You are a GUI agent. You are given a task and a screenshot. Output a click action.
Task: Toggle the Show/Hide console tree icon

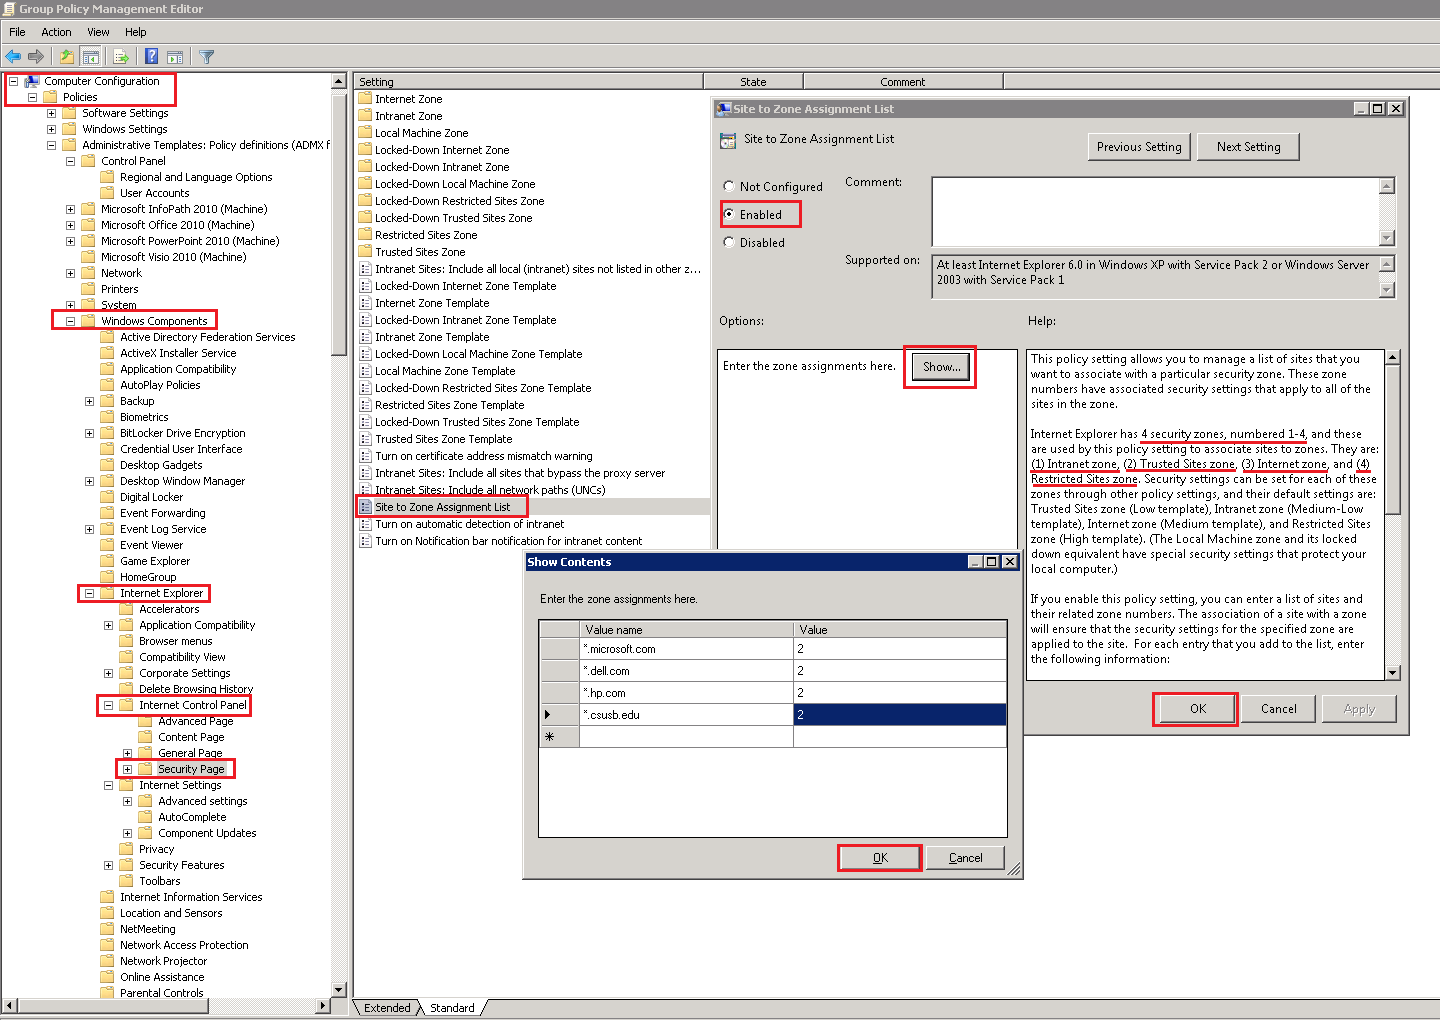(x=91, y=57)
